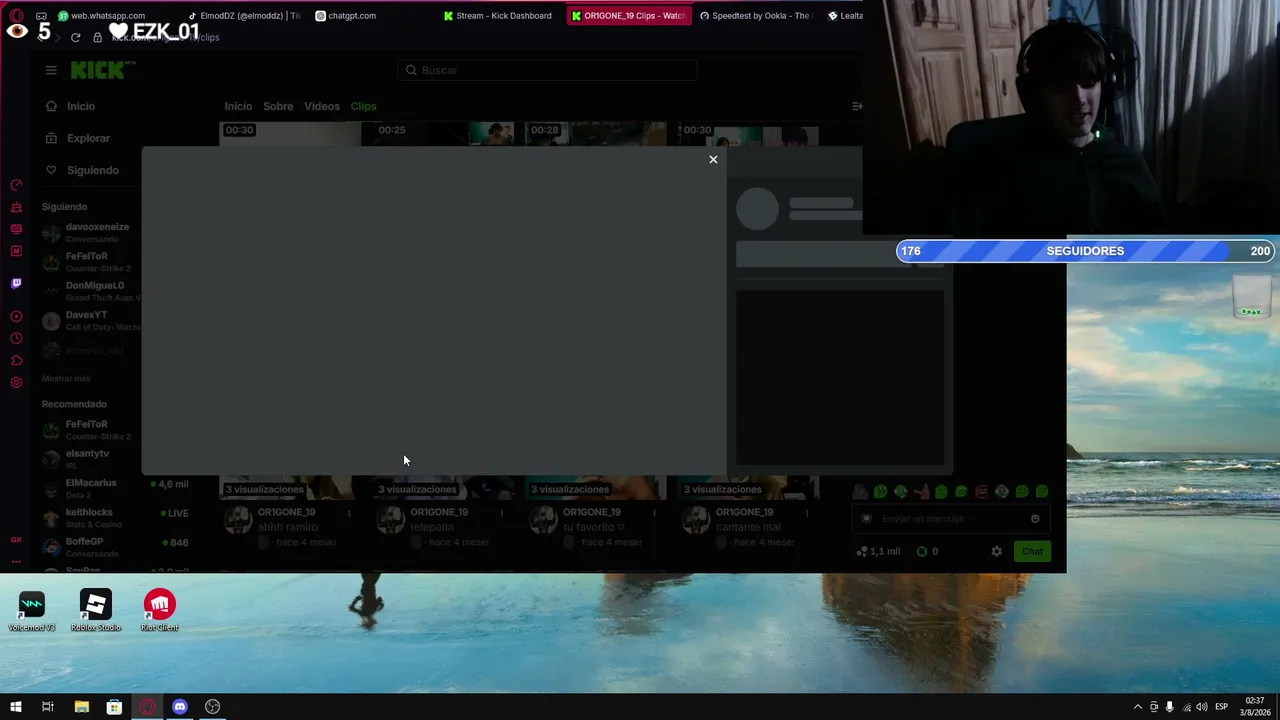Select the Clips tab

363,106
